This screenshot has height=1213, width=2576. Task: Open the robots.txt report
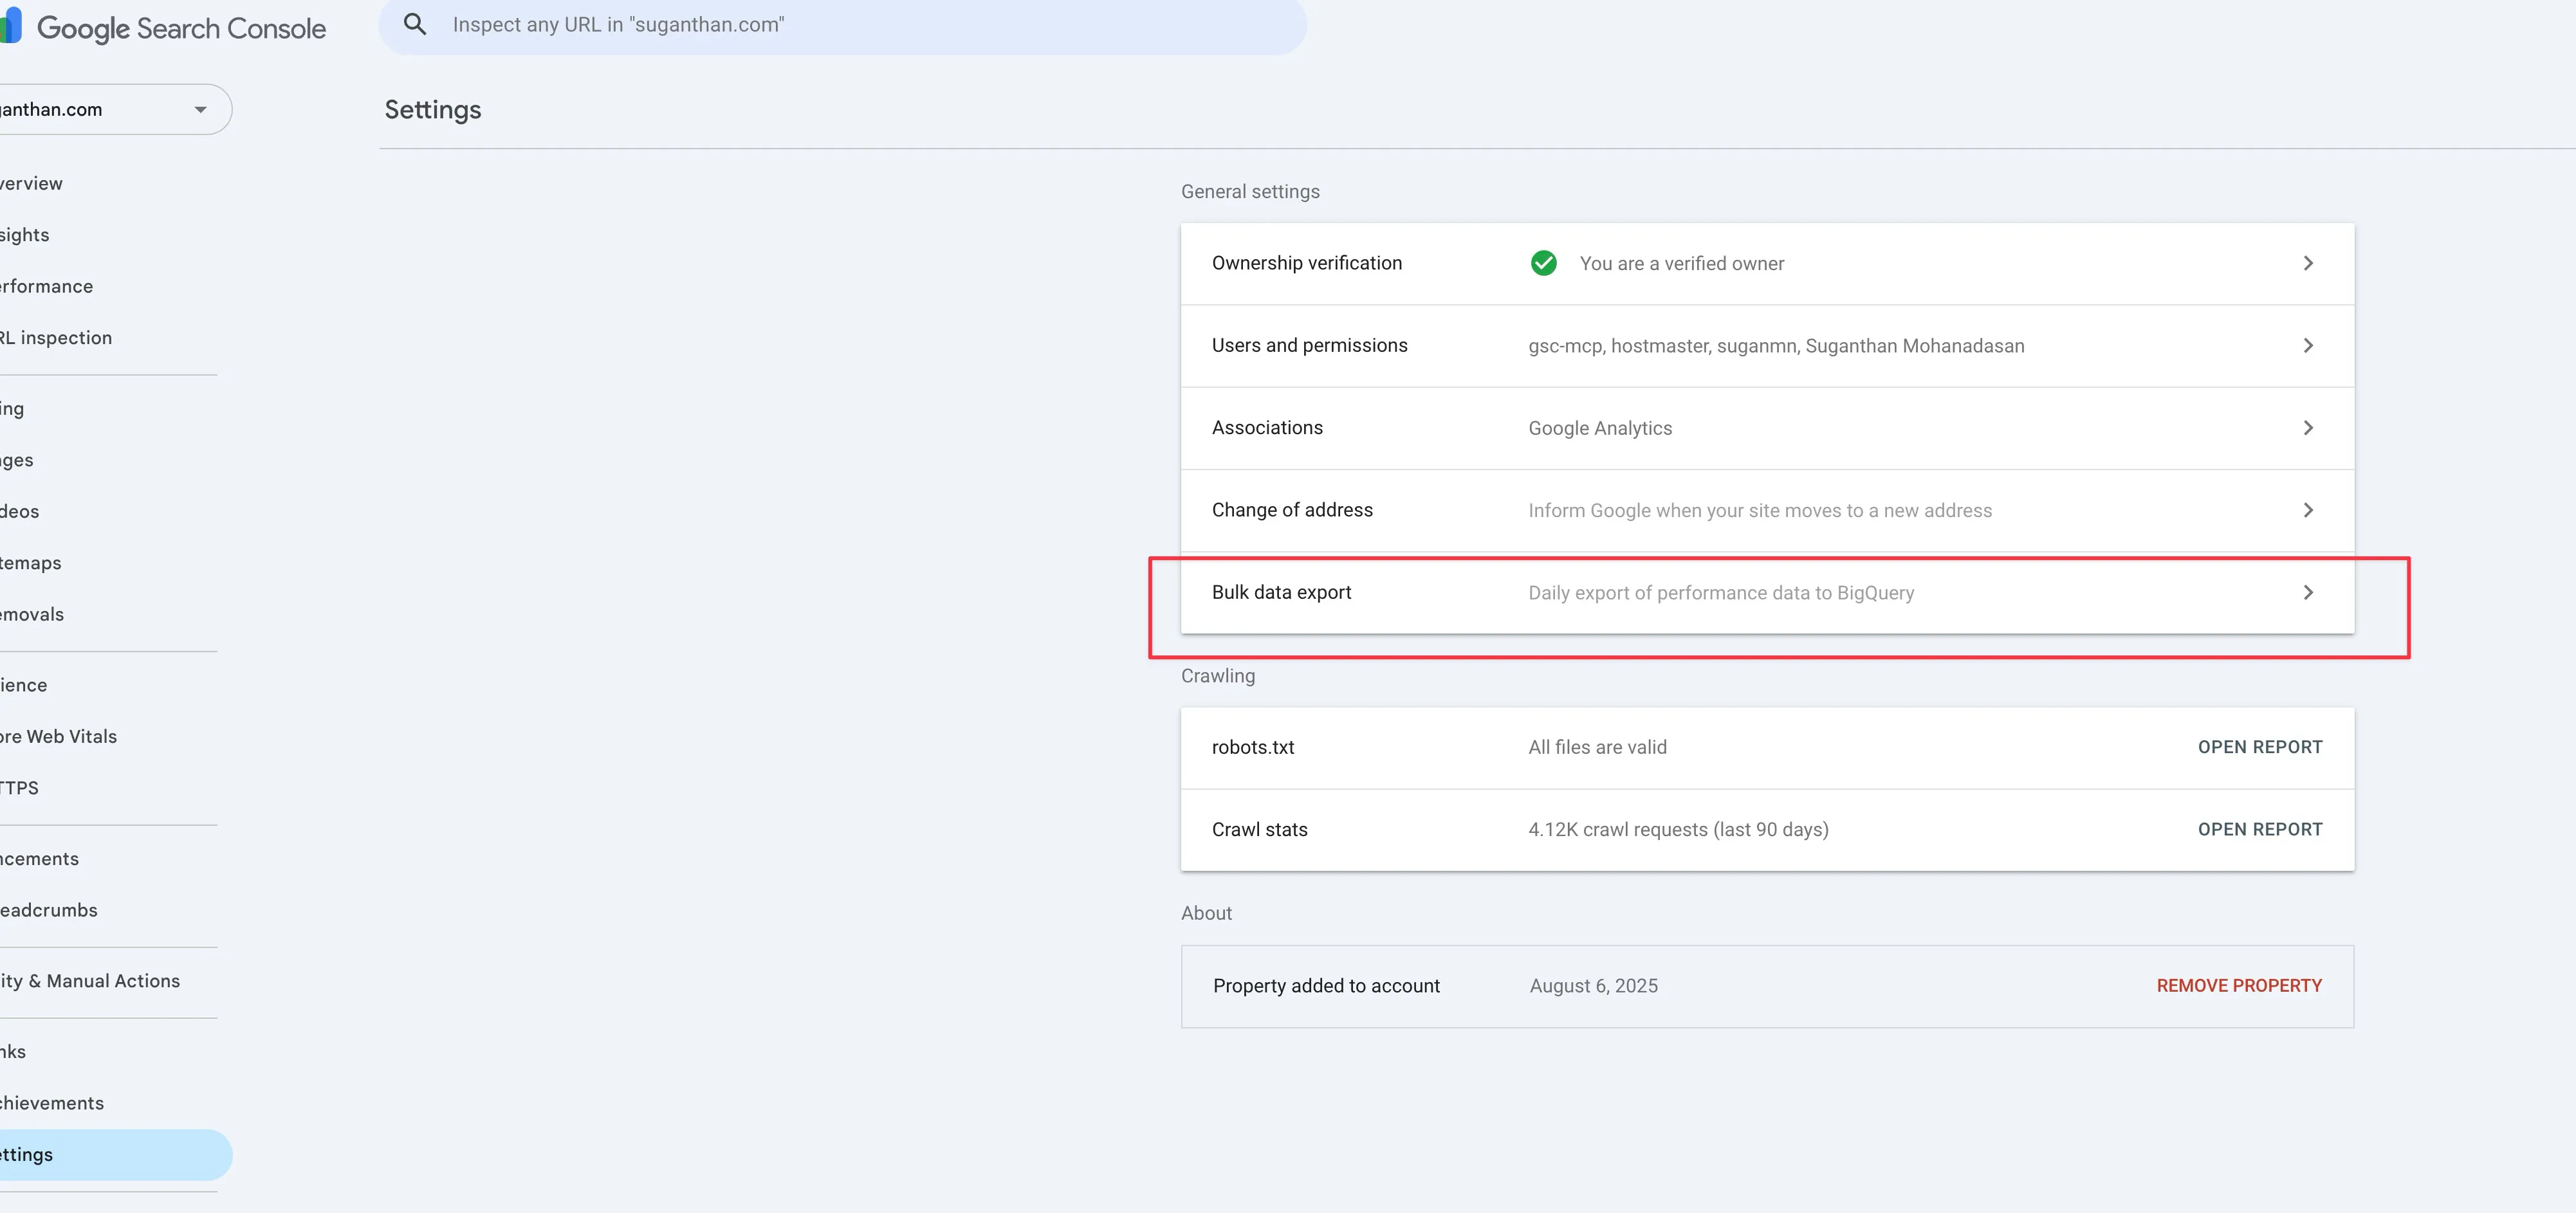pos(2259,747)
